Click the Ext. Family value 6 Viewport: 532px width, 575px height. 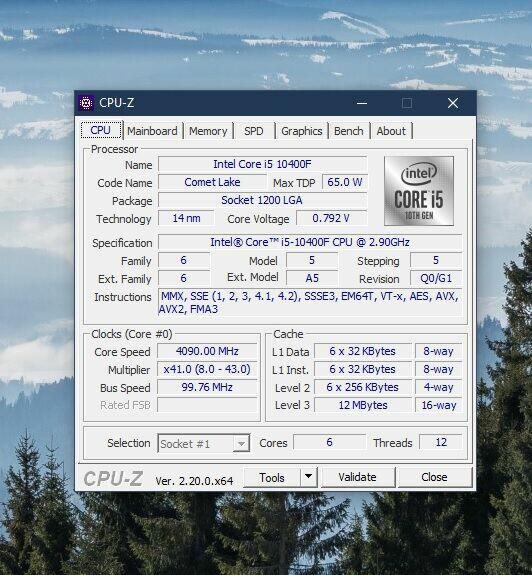pos(184,278)
